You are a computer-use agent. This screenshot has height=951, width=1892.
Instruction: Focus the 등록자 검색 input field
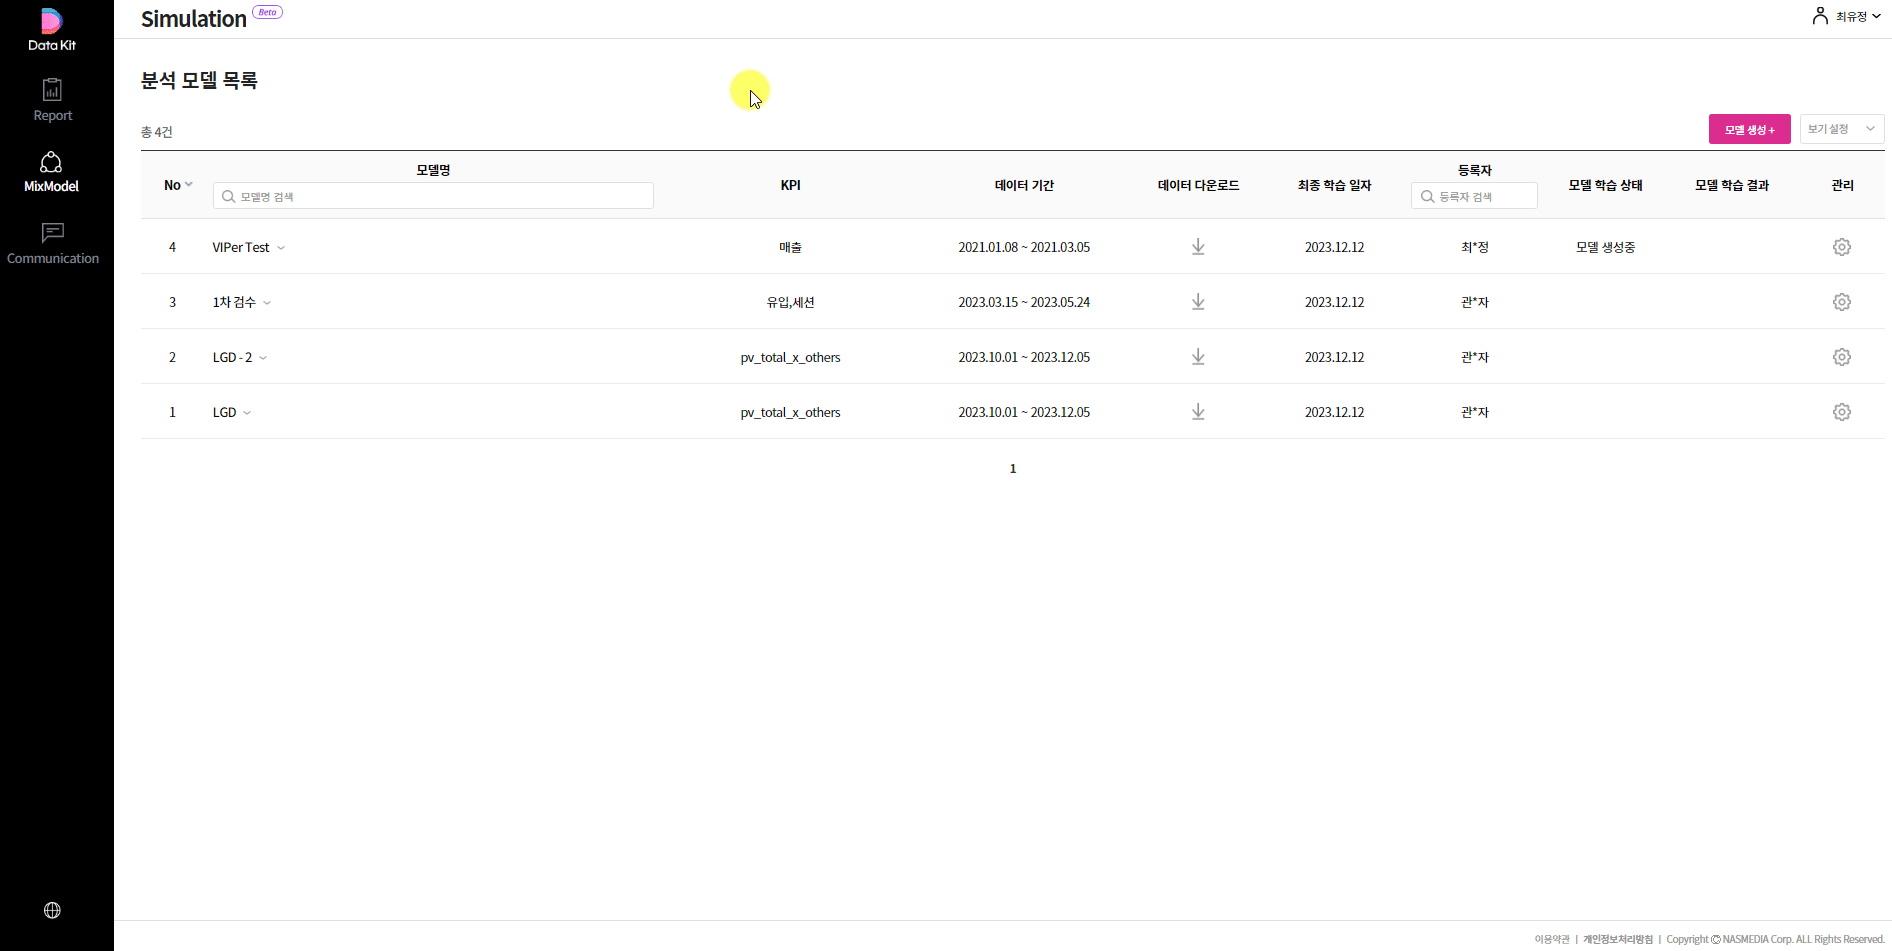[x=1474, y=196]
